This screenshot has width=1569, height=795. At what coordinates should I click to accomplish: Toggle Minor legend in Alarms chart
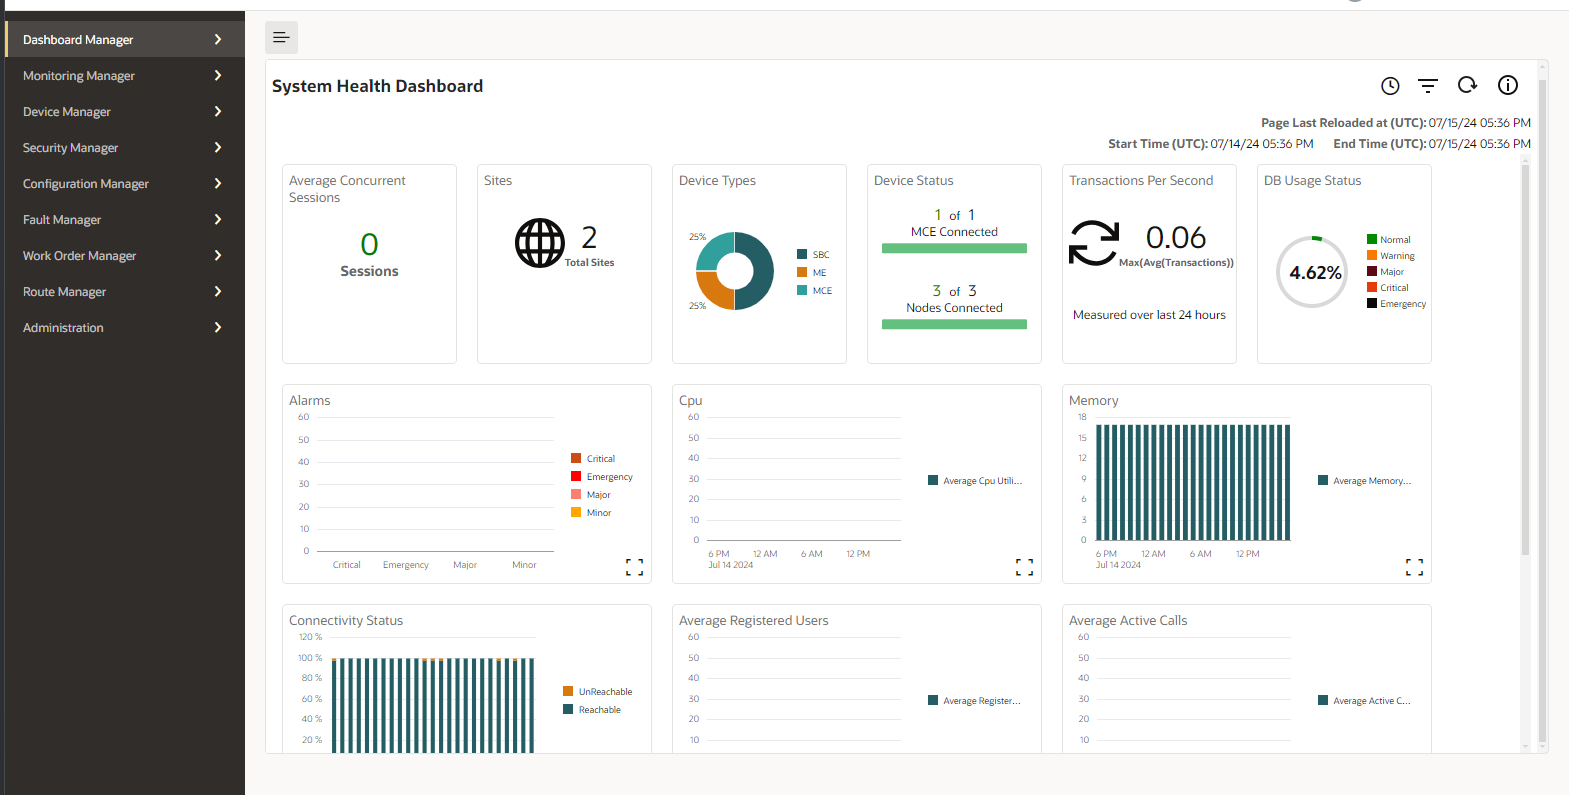tap(591, 512)
